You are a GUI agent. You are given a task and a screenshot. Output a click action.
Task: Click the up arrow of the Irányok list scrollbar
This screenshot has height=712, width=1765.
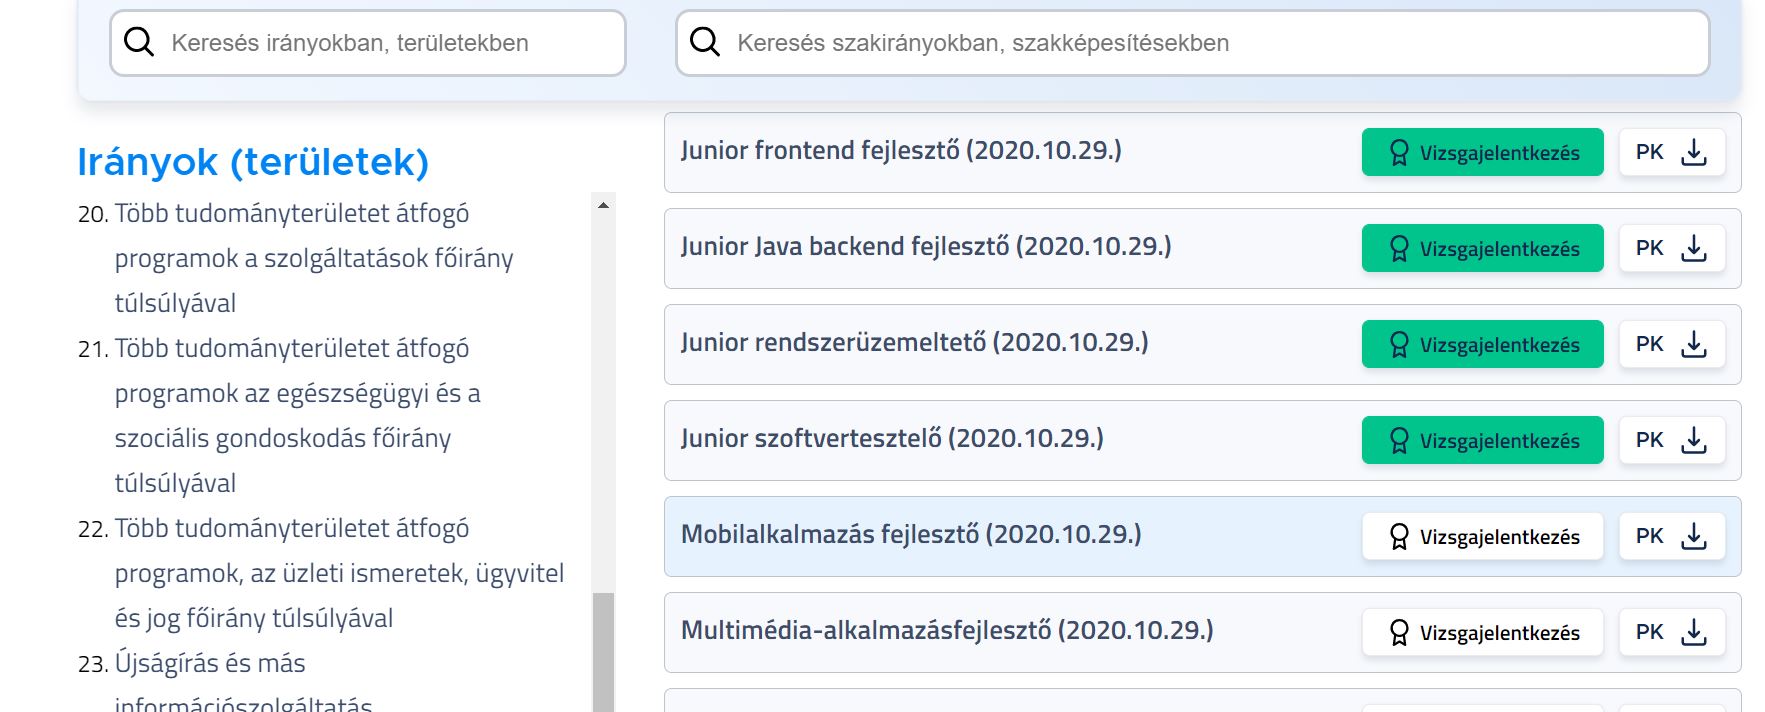(603, 205)
